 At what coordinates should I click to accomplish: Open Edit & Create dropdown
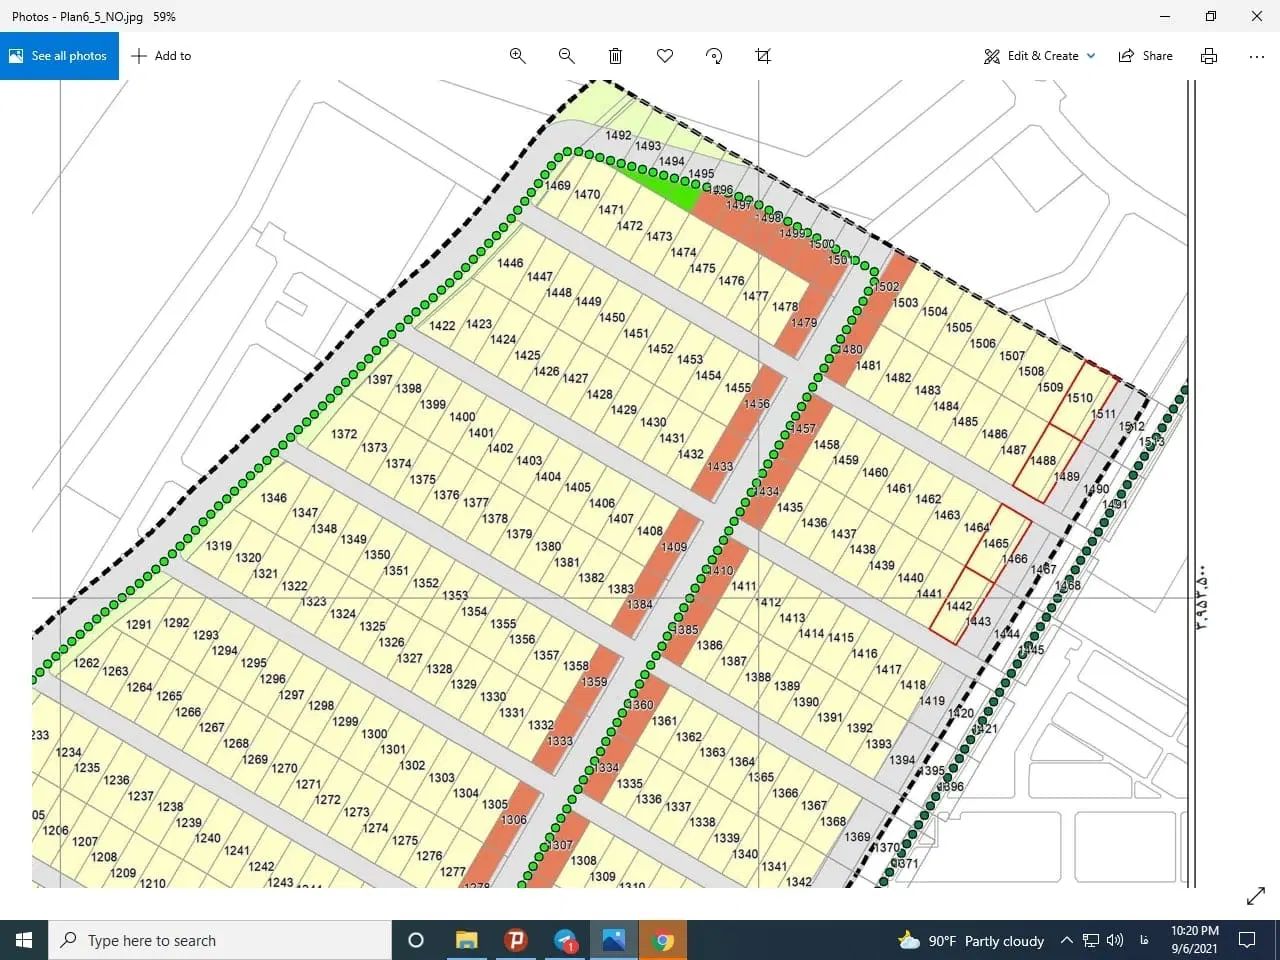pos(1040,56)
